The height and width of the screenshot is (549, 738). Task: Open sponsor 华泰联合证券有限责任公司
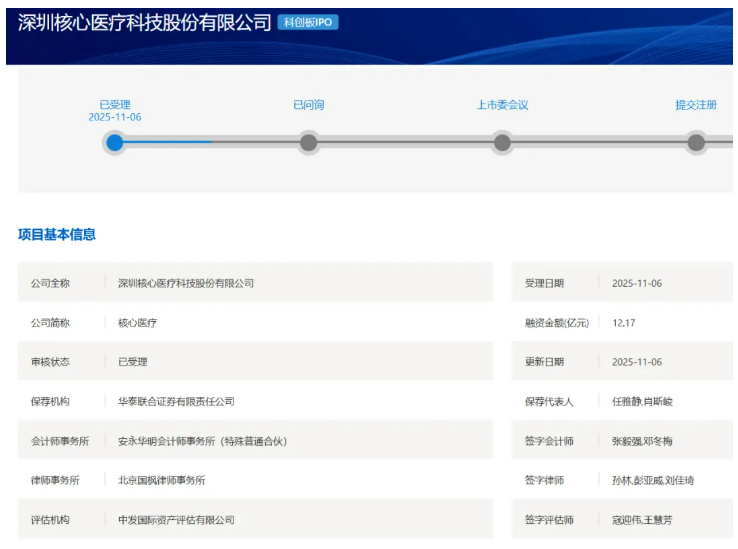pyautogui.click(x=176, y=401)
